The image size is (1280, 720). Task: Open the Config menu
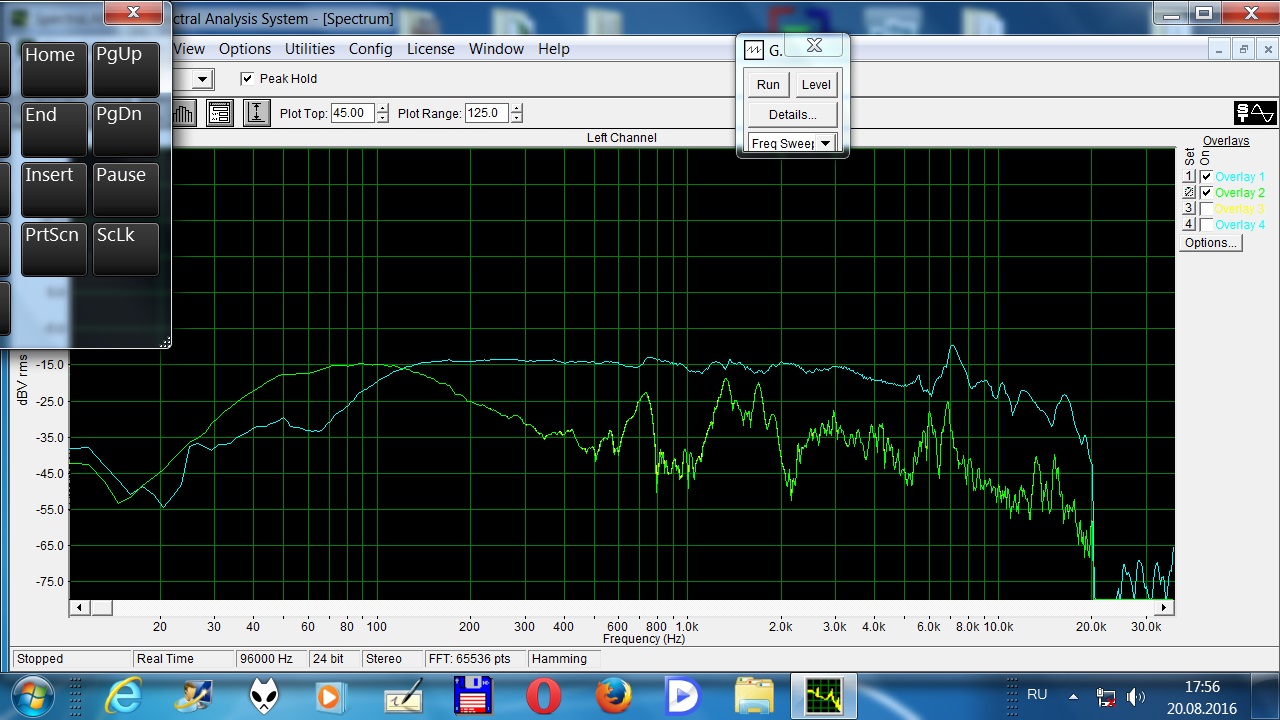click(x=370, y=49)
